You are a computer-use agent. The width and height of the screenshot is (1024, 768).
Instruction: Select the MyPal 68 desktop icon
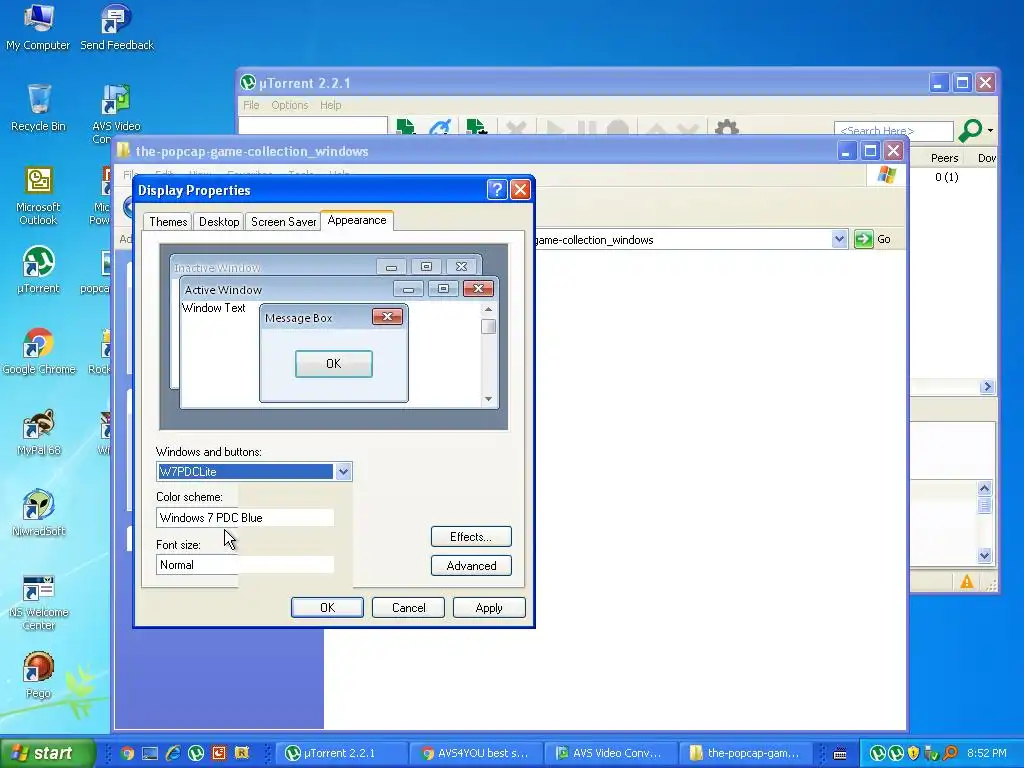coord(39,432)
